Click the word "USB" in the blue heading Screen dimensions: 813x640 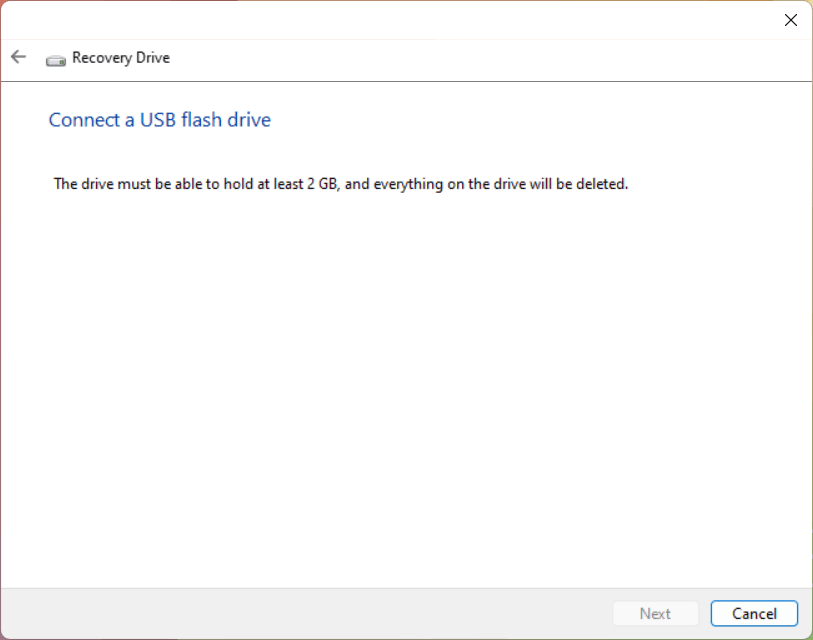click(x=158, y=120)
